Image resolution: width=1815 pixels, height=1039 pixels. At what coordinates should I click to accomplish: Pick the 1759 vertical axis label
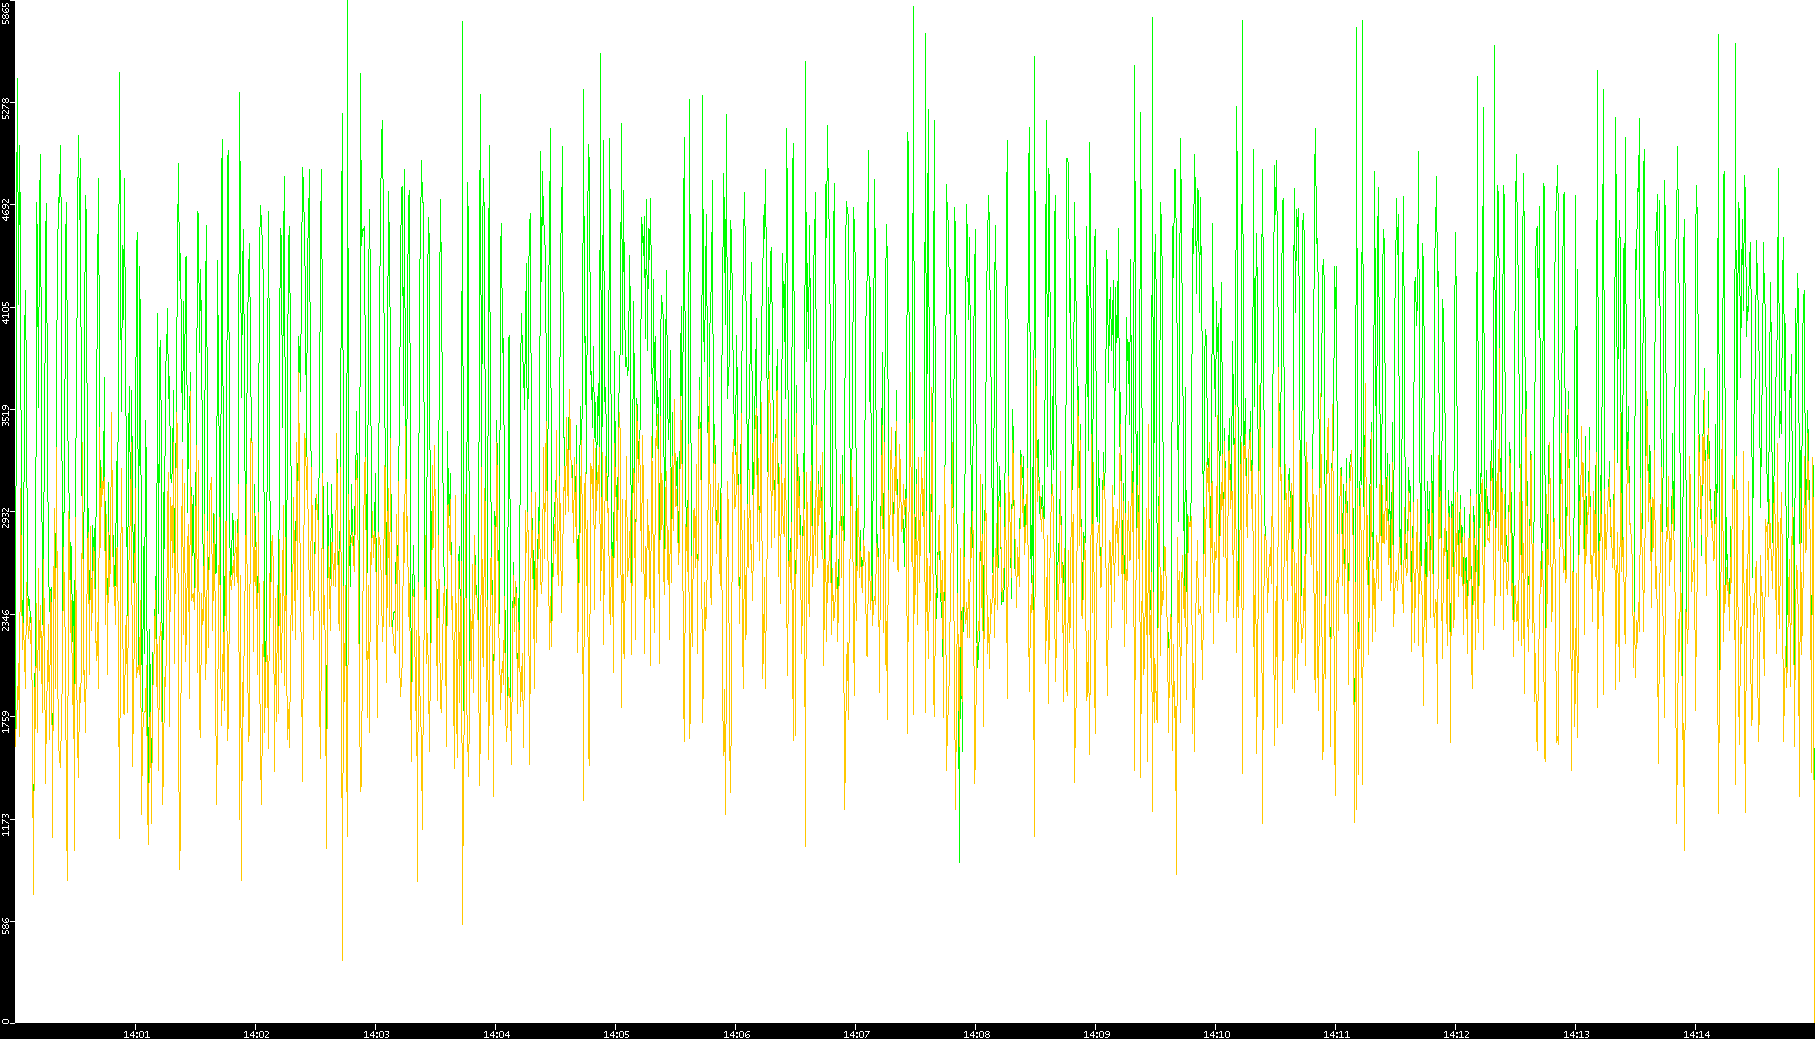tap(6, 721)
